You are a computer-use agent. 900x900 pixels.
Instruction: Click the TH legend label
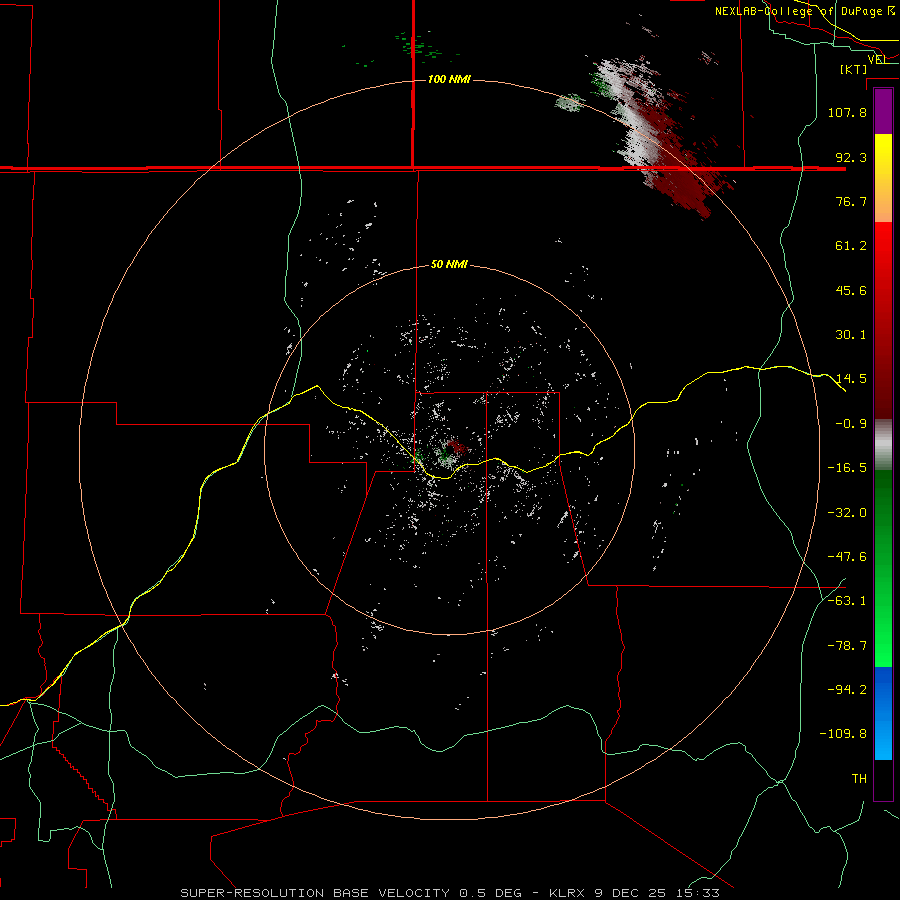point(859,778)
